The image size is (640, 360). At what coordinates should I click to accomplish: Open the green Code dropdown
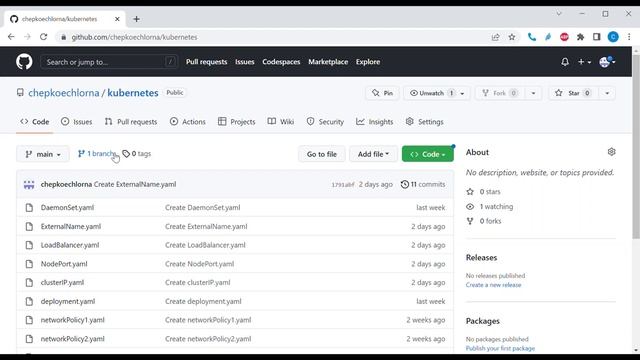coord(428,154)
